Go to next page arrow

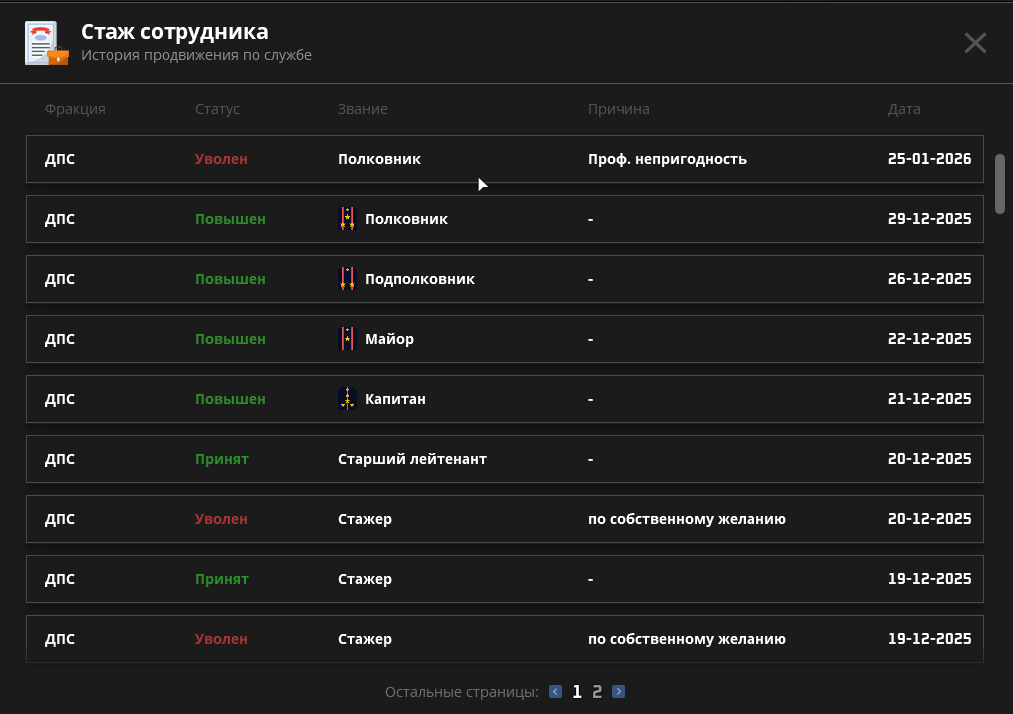pos(618,691)
